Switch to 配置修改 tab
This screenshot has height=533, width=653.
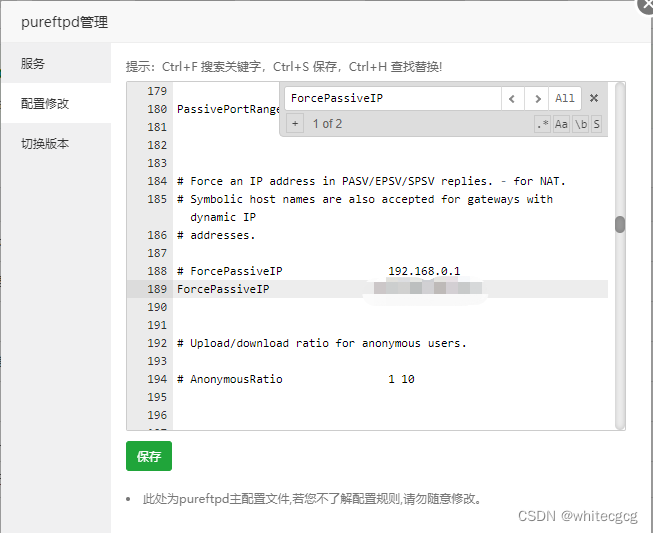45,103
